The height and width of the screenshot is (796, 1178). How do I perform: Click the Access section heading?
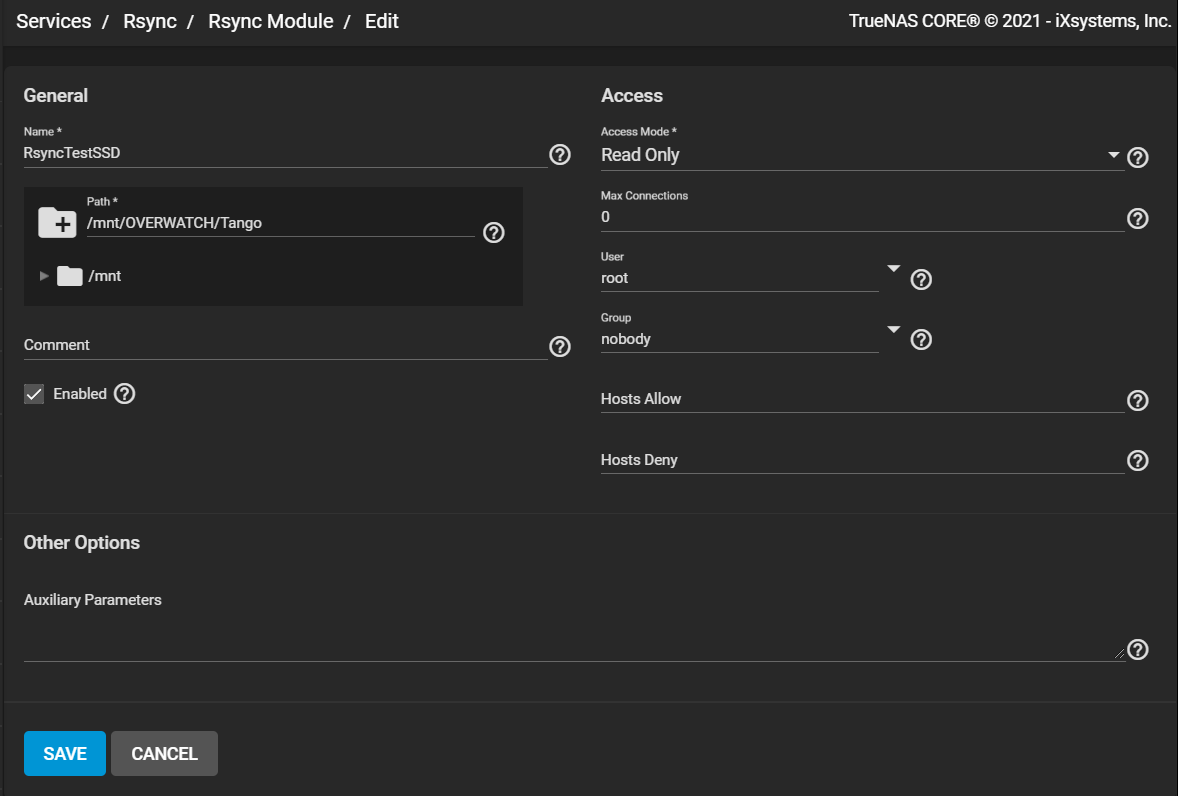pos(632,95)
